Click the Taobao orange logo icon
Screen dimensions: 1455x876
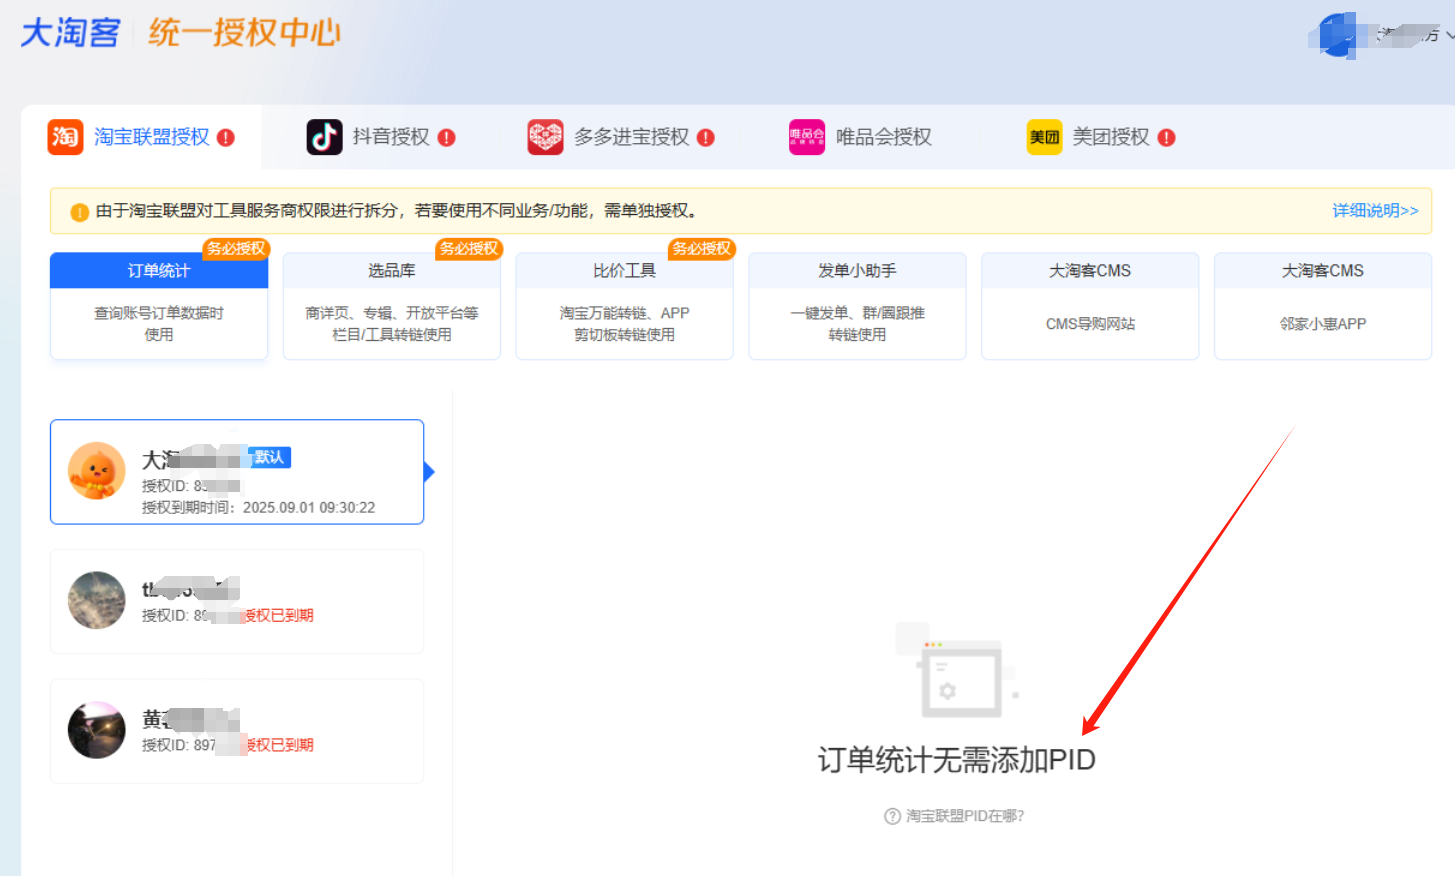coord(65,137)
